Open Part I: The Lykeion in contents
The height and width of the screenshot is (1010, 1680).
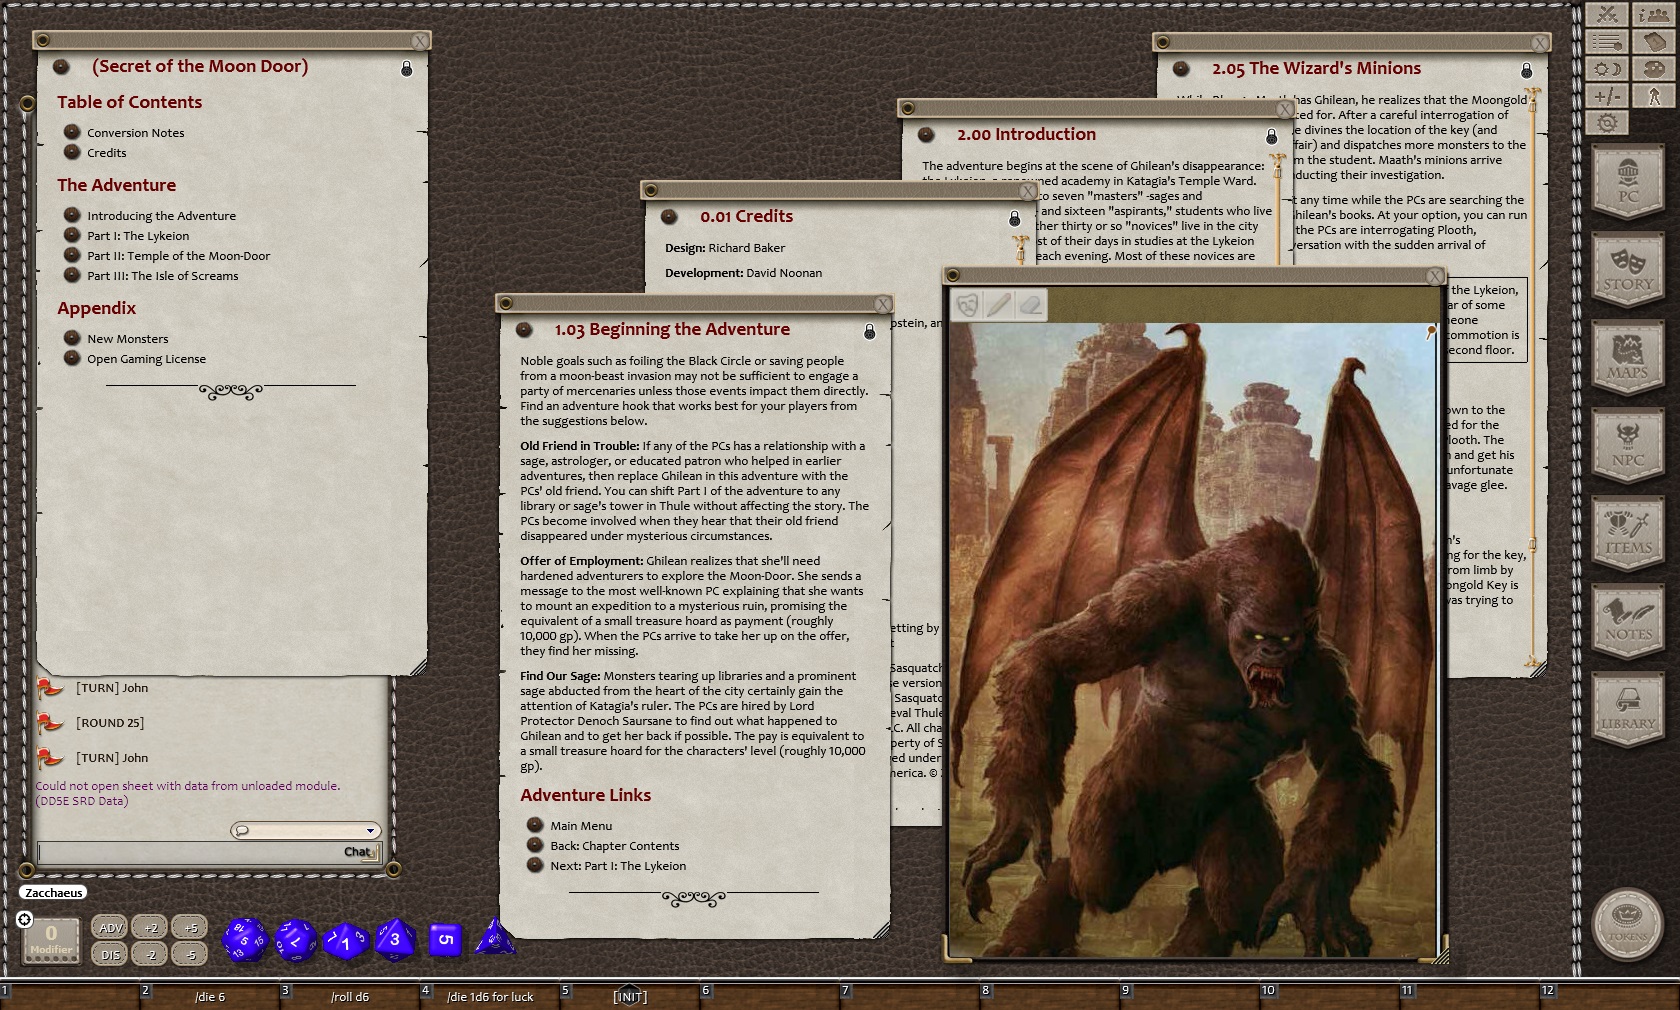pos(137,236)
